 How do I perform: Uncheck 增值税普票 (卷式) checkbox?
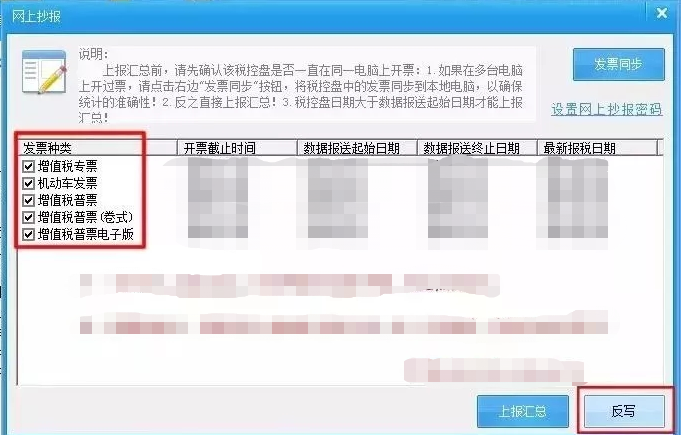29,217
